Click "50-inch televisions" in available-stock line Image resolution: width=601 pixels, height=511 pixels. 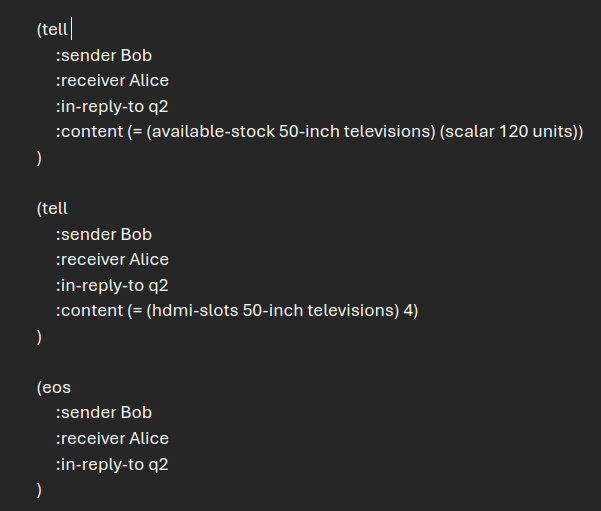(x=355, y=131)
